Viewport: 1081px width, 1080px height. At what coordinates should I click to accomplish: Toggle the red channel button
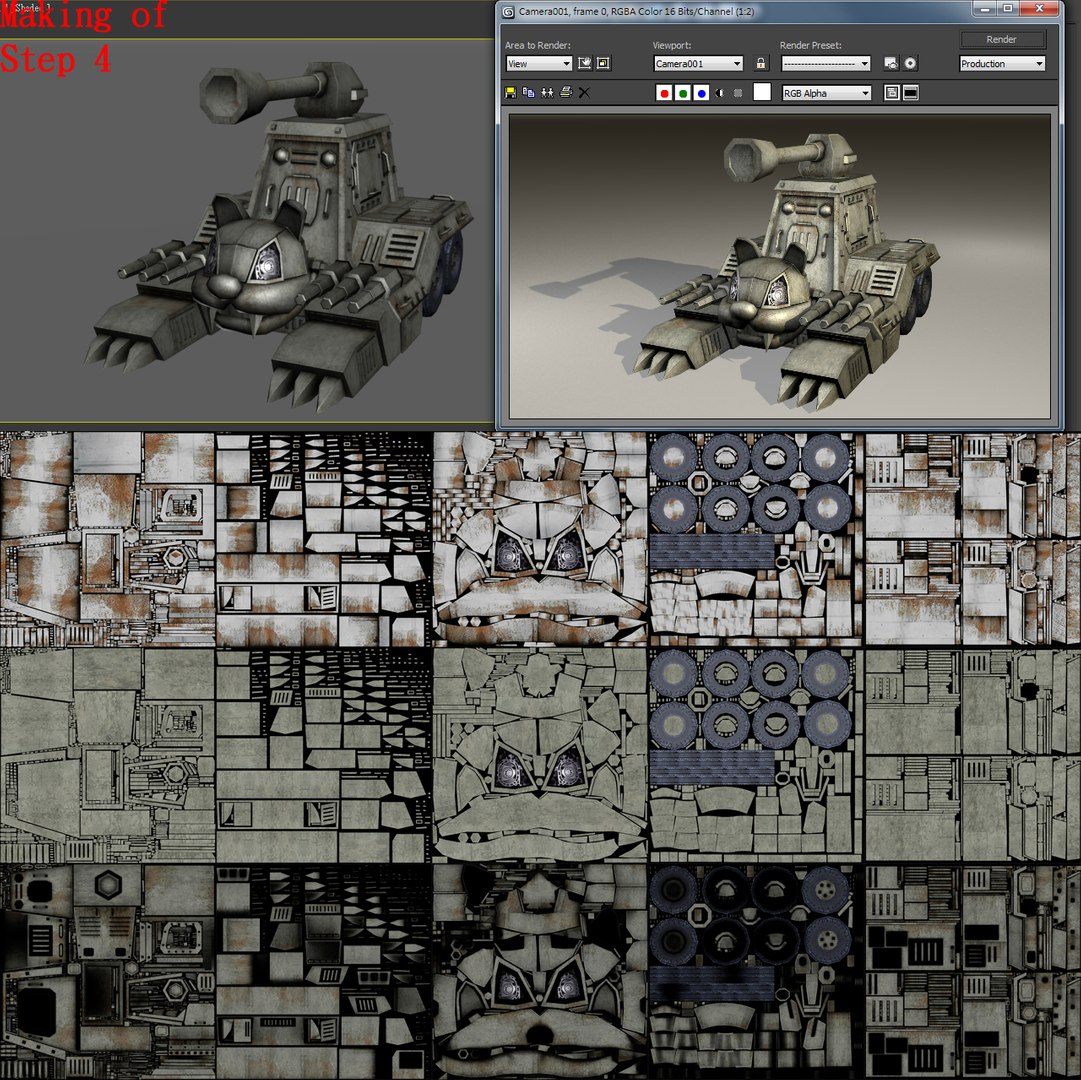point(664,93)
